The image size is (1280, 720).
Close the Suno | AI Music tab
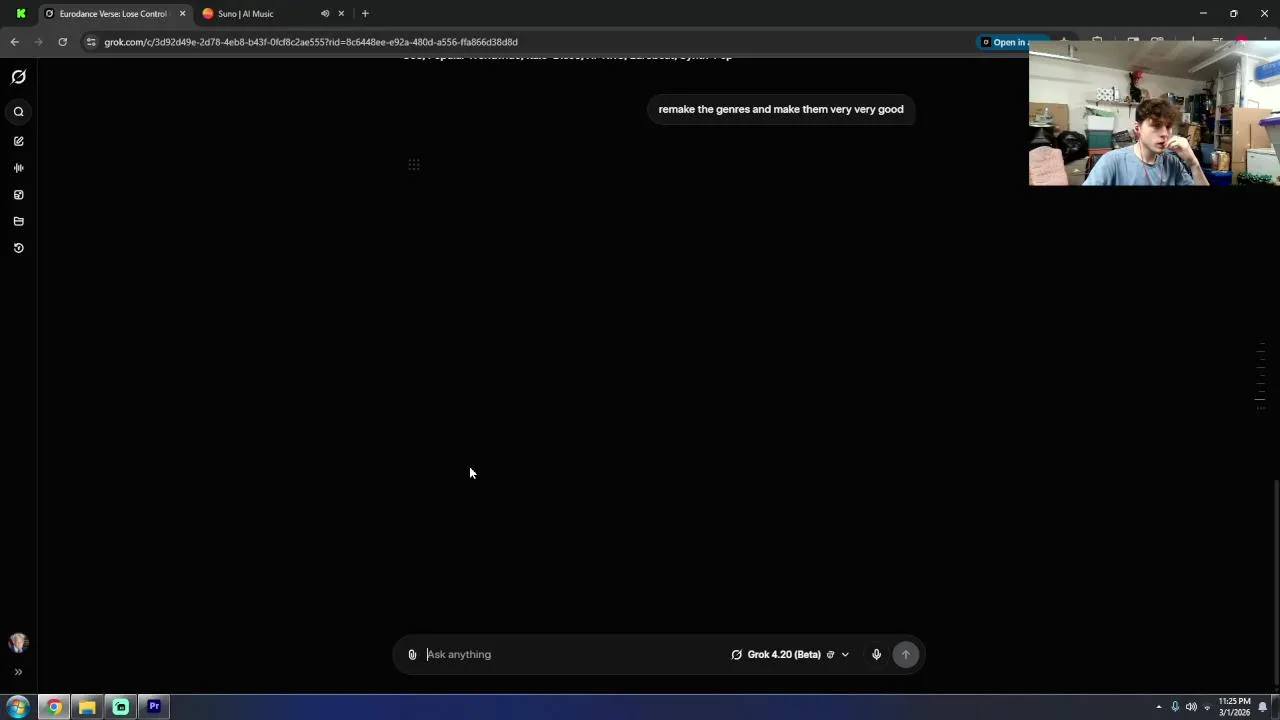[341, 14]
